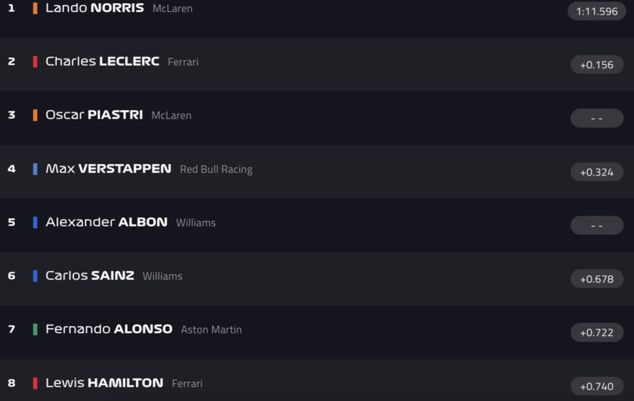Select the 1:11.596 lap time badge
The image size is (634, 401).
click(597, 11)
